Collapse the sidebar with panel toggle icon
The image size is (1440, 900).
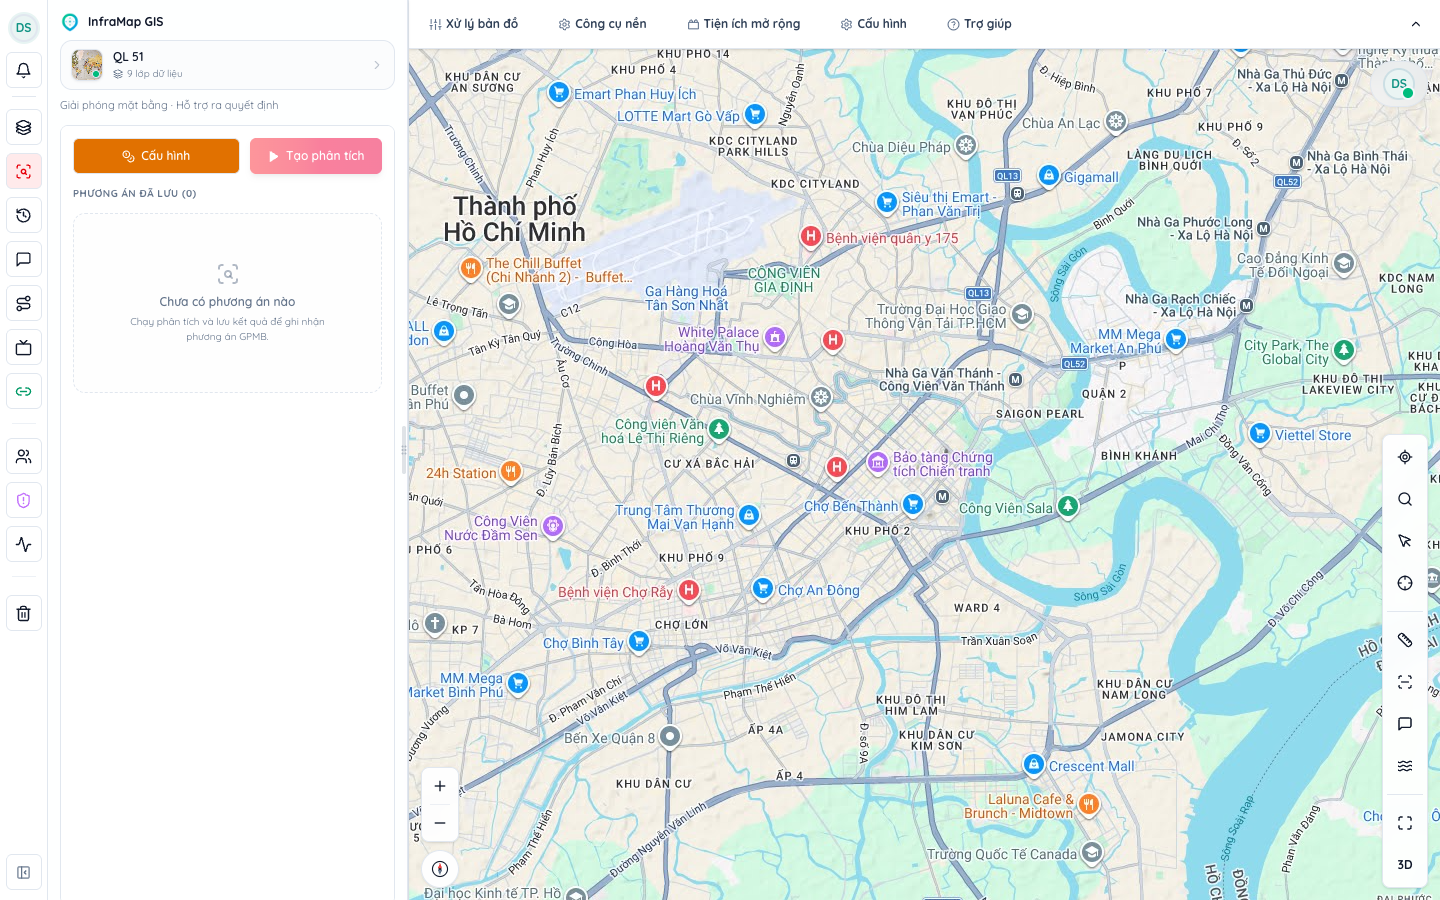tap(24, 872)
